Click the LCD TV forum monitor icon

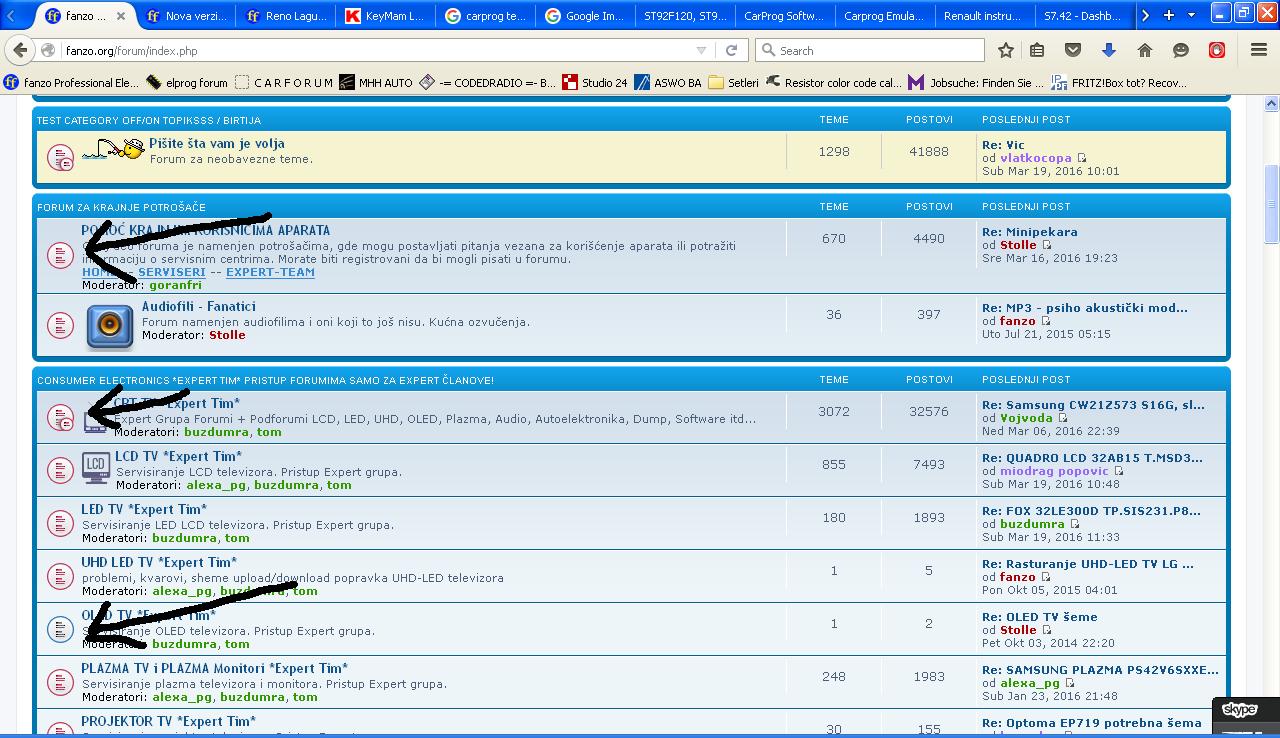tap(95, 466)
